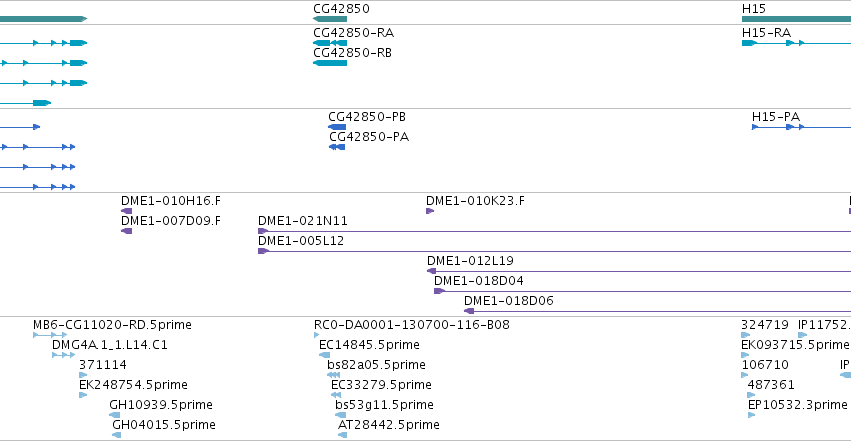
Task: Click the H15 gene feature bar
Action: tap(796, 19)
